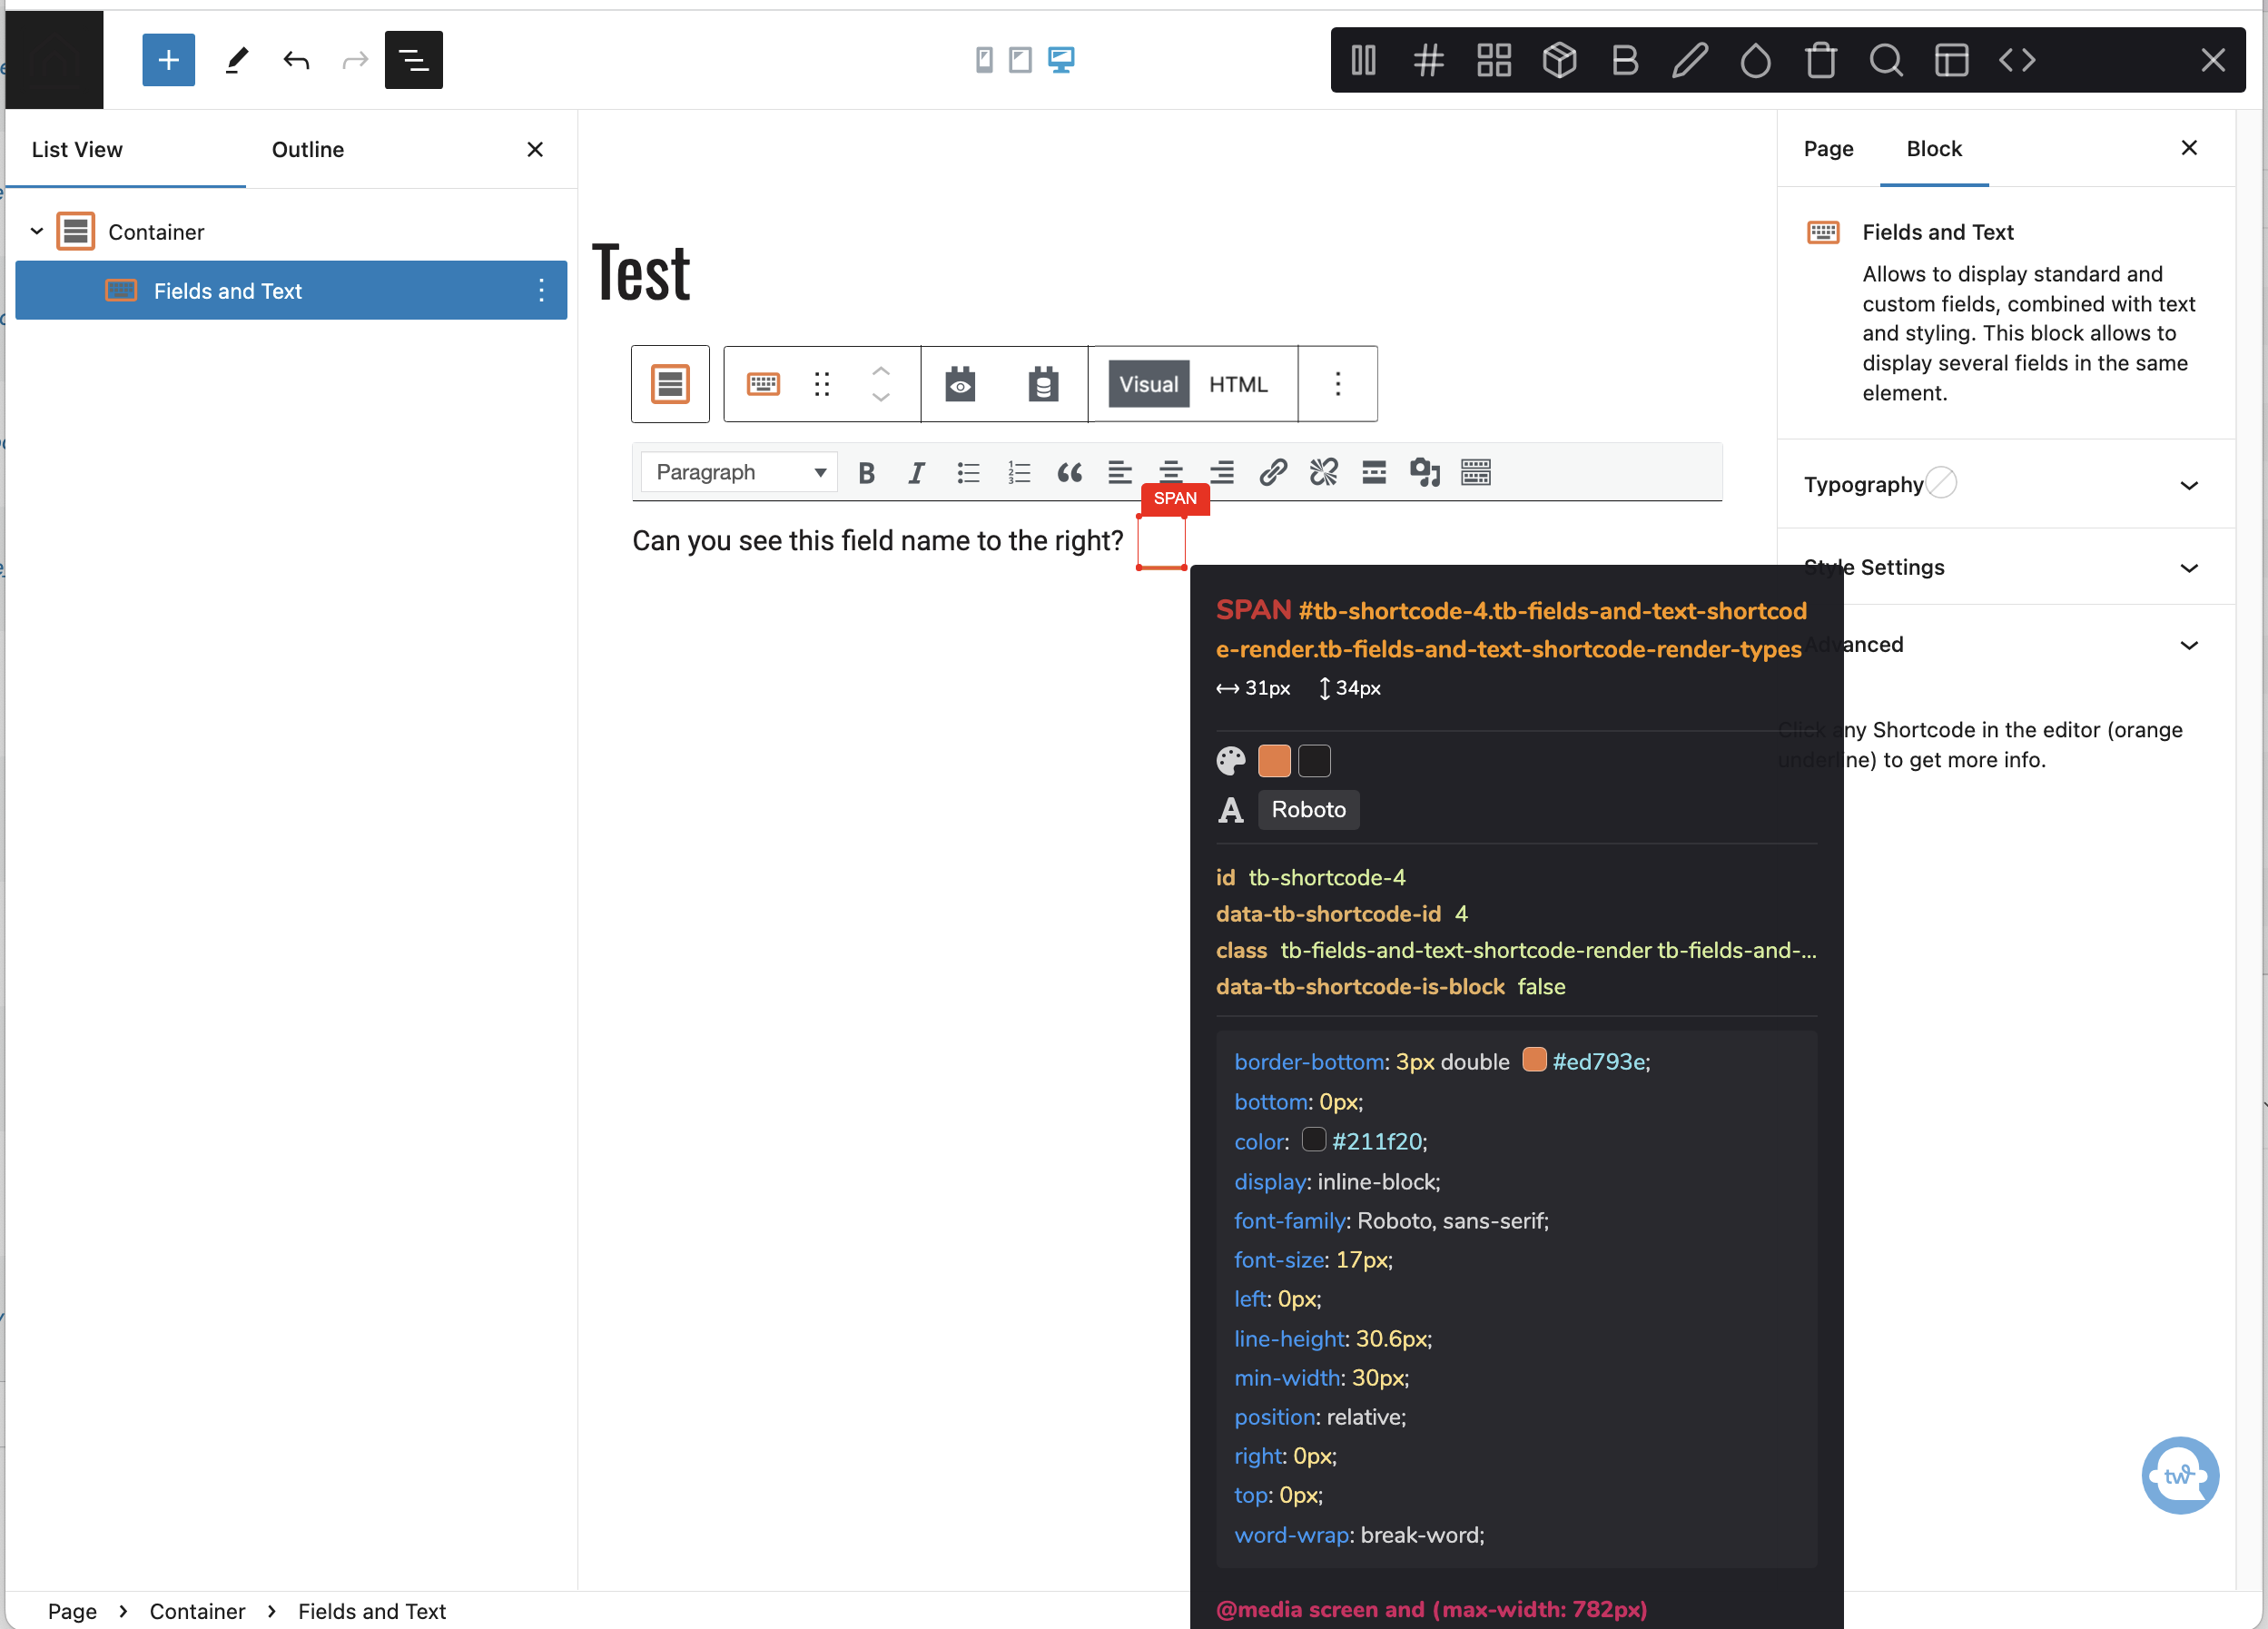Click the dark color swatch beside the orange one
Viewport: 2268px width, 1629px height.
coord(1314,761)
